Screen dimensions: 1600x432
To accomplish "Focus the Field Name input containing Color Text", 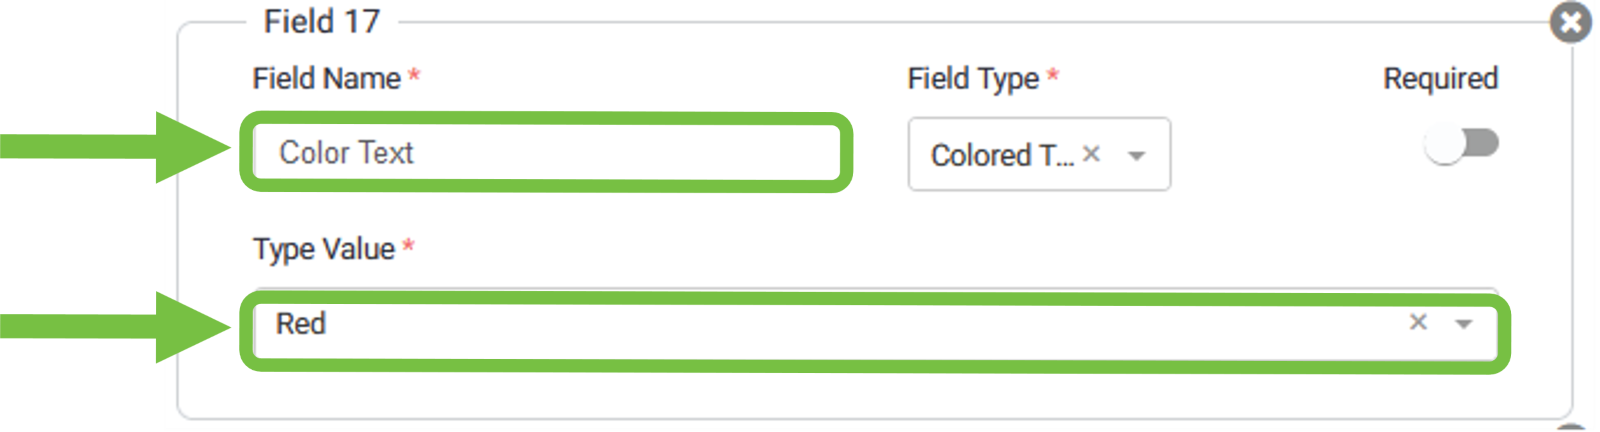I will (x=545, y=152).
